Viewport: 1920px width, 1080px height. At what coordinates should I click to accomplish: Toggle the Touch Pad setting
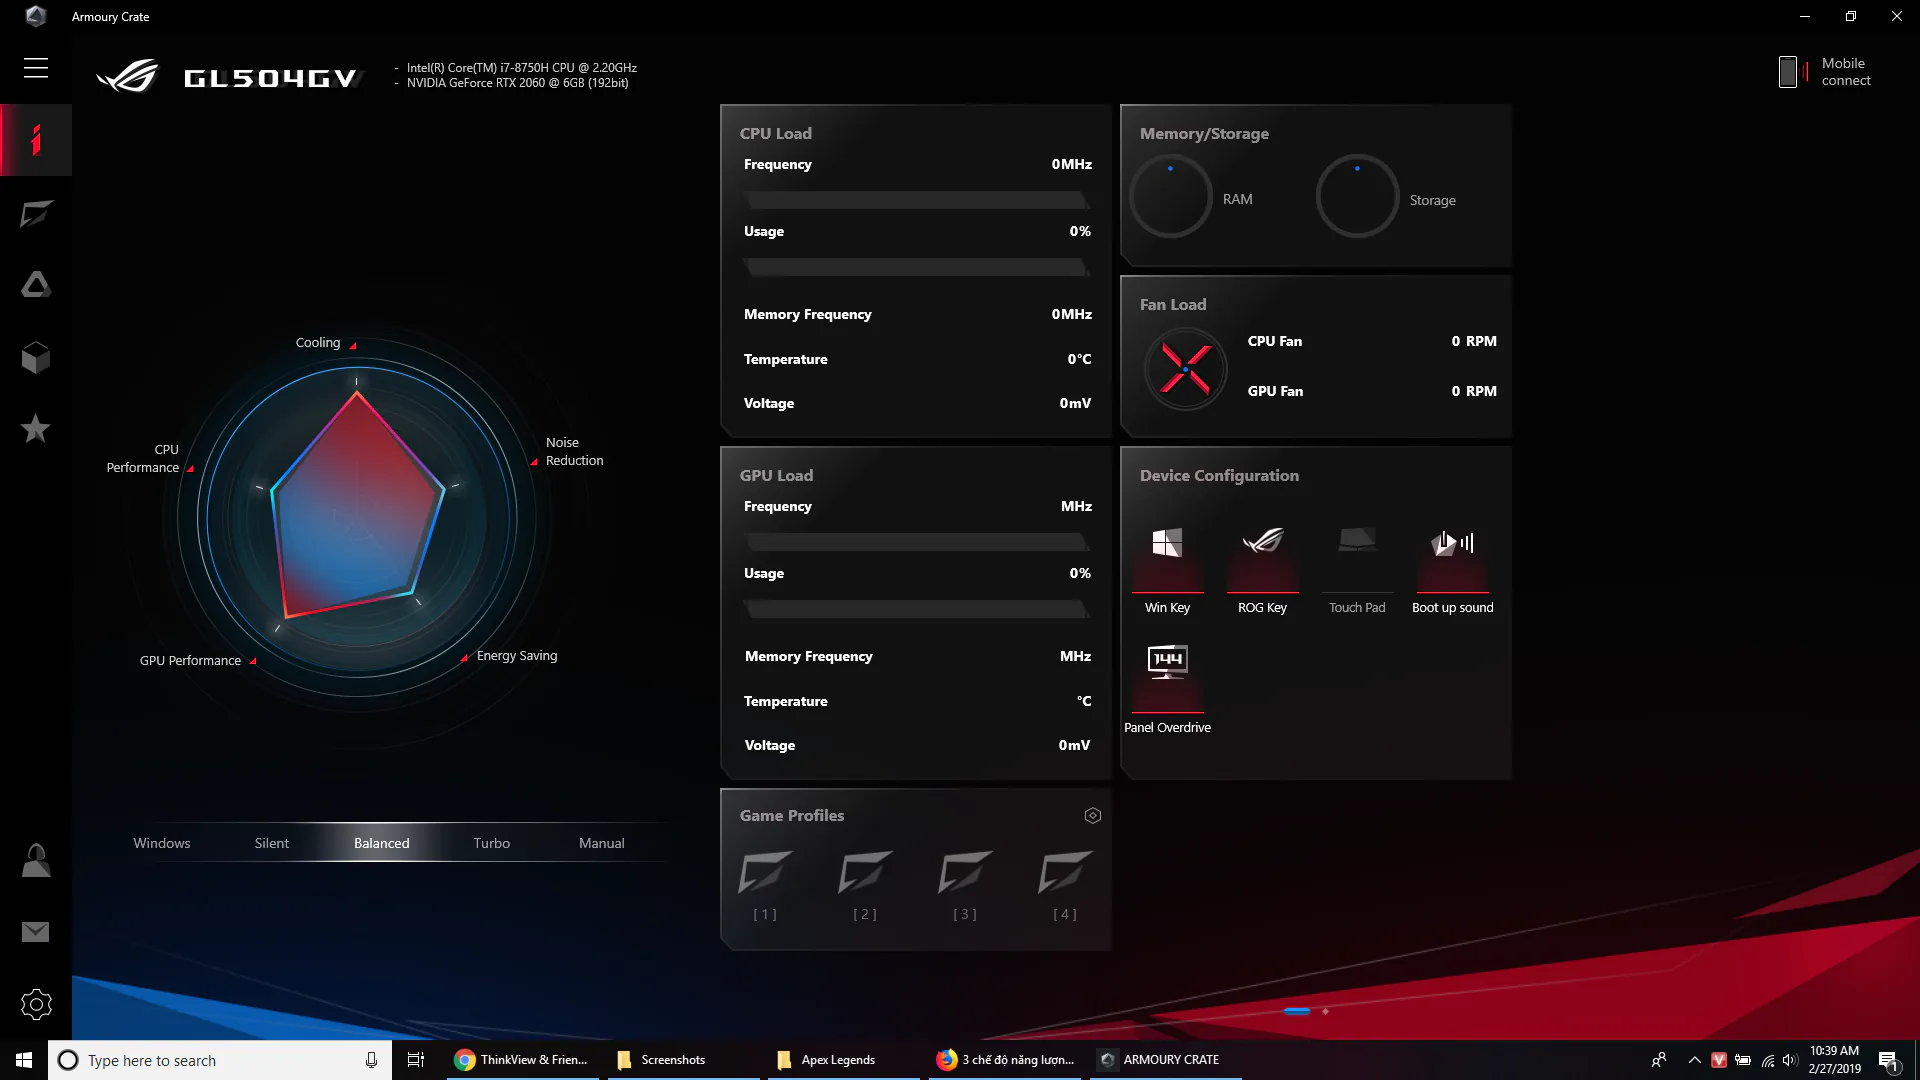pyautogui.click(x=1357, y=570)
